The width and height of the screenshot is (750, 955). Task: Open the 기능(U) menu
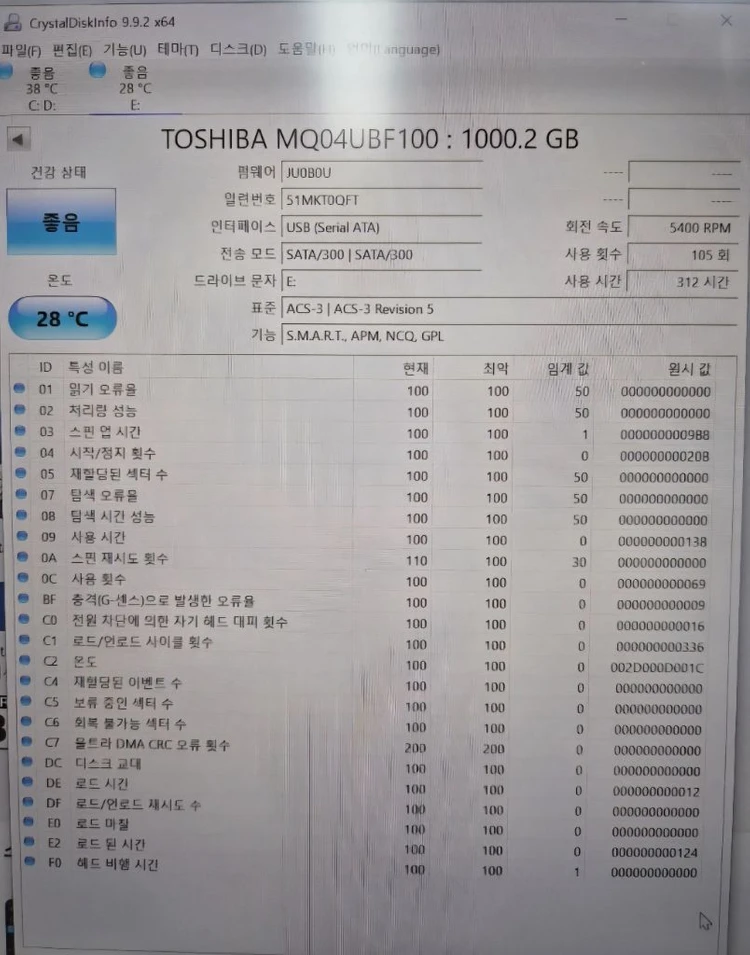[x=124, y=49]
